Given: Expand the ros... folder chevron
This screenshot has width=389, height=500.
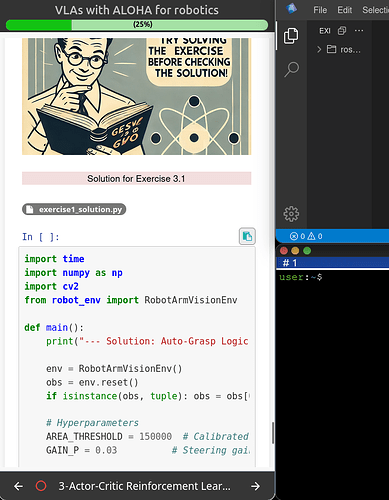Looking at the screenshot, I should click(319, 49).
